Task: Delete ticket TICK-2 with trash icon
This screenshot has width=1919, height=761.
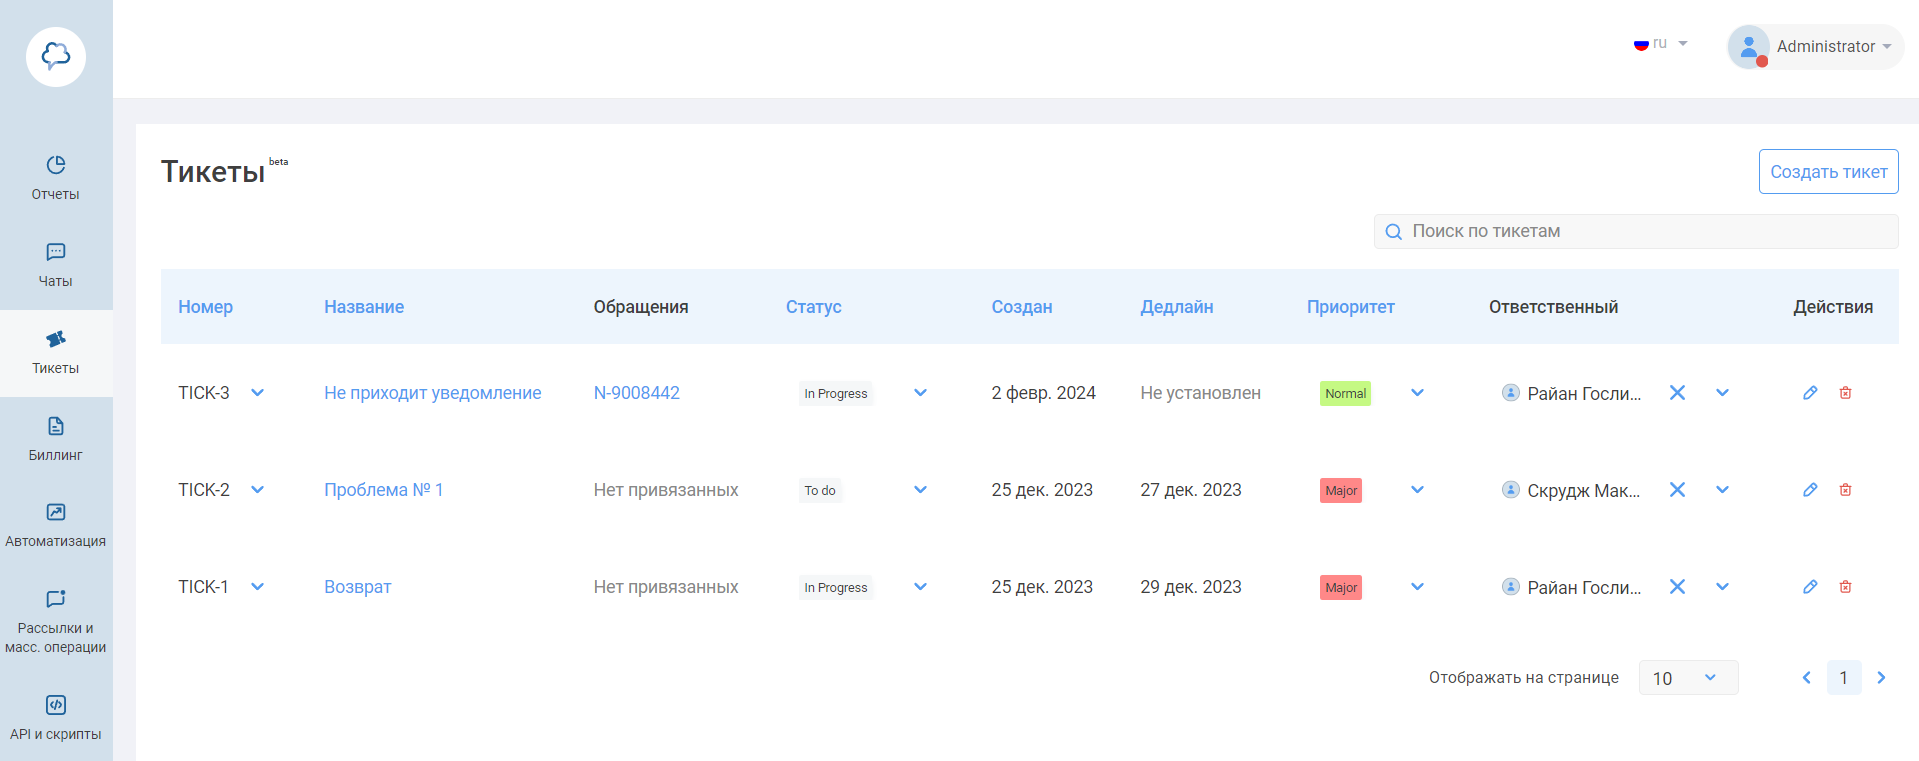Action: pos(1845,490)
